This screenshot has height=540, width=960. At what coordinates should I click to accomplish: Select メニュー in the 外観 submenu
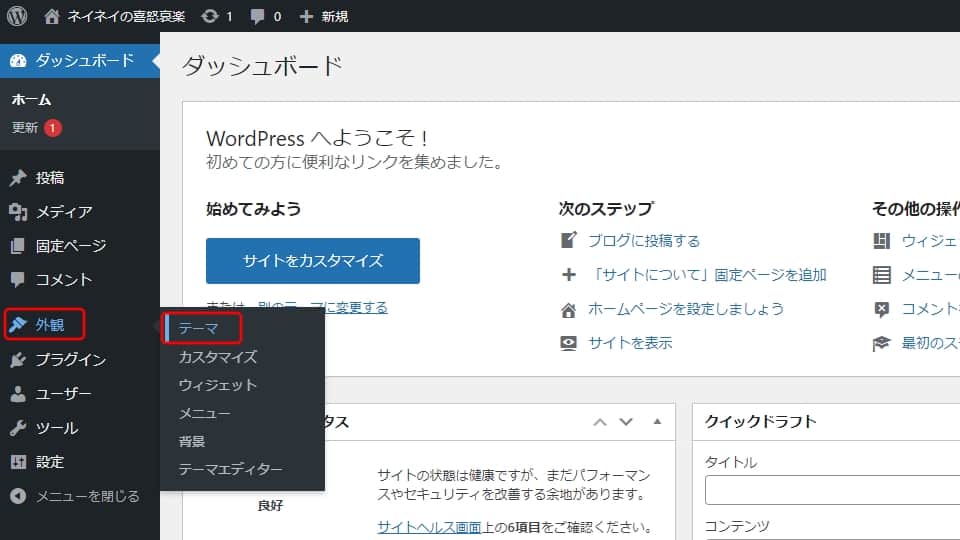point(204,413)
